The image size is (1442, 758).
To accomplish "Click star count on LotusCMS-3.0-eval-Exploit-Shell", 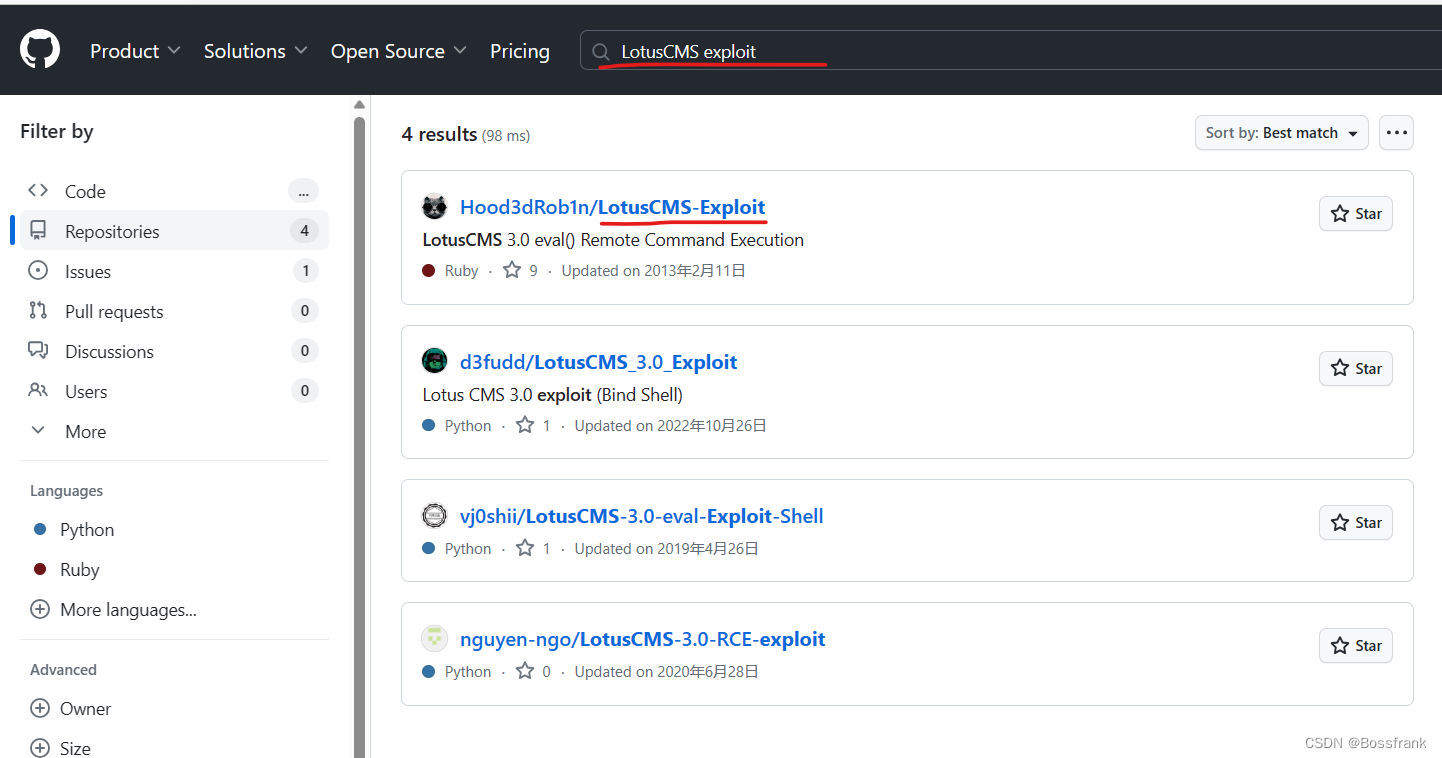I will click(533, 548).
